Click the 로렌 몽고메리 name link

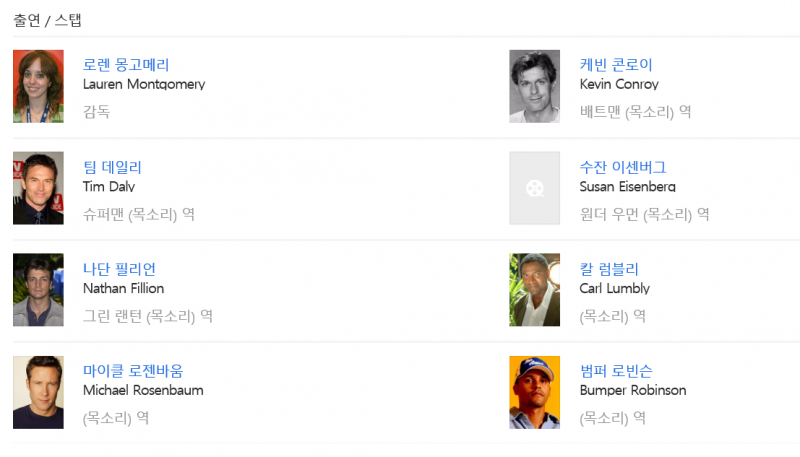click(x=126, y=65)
